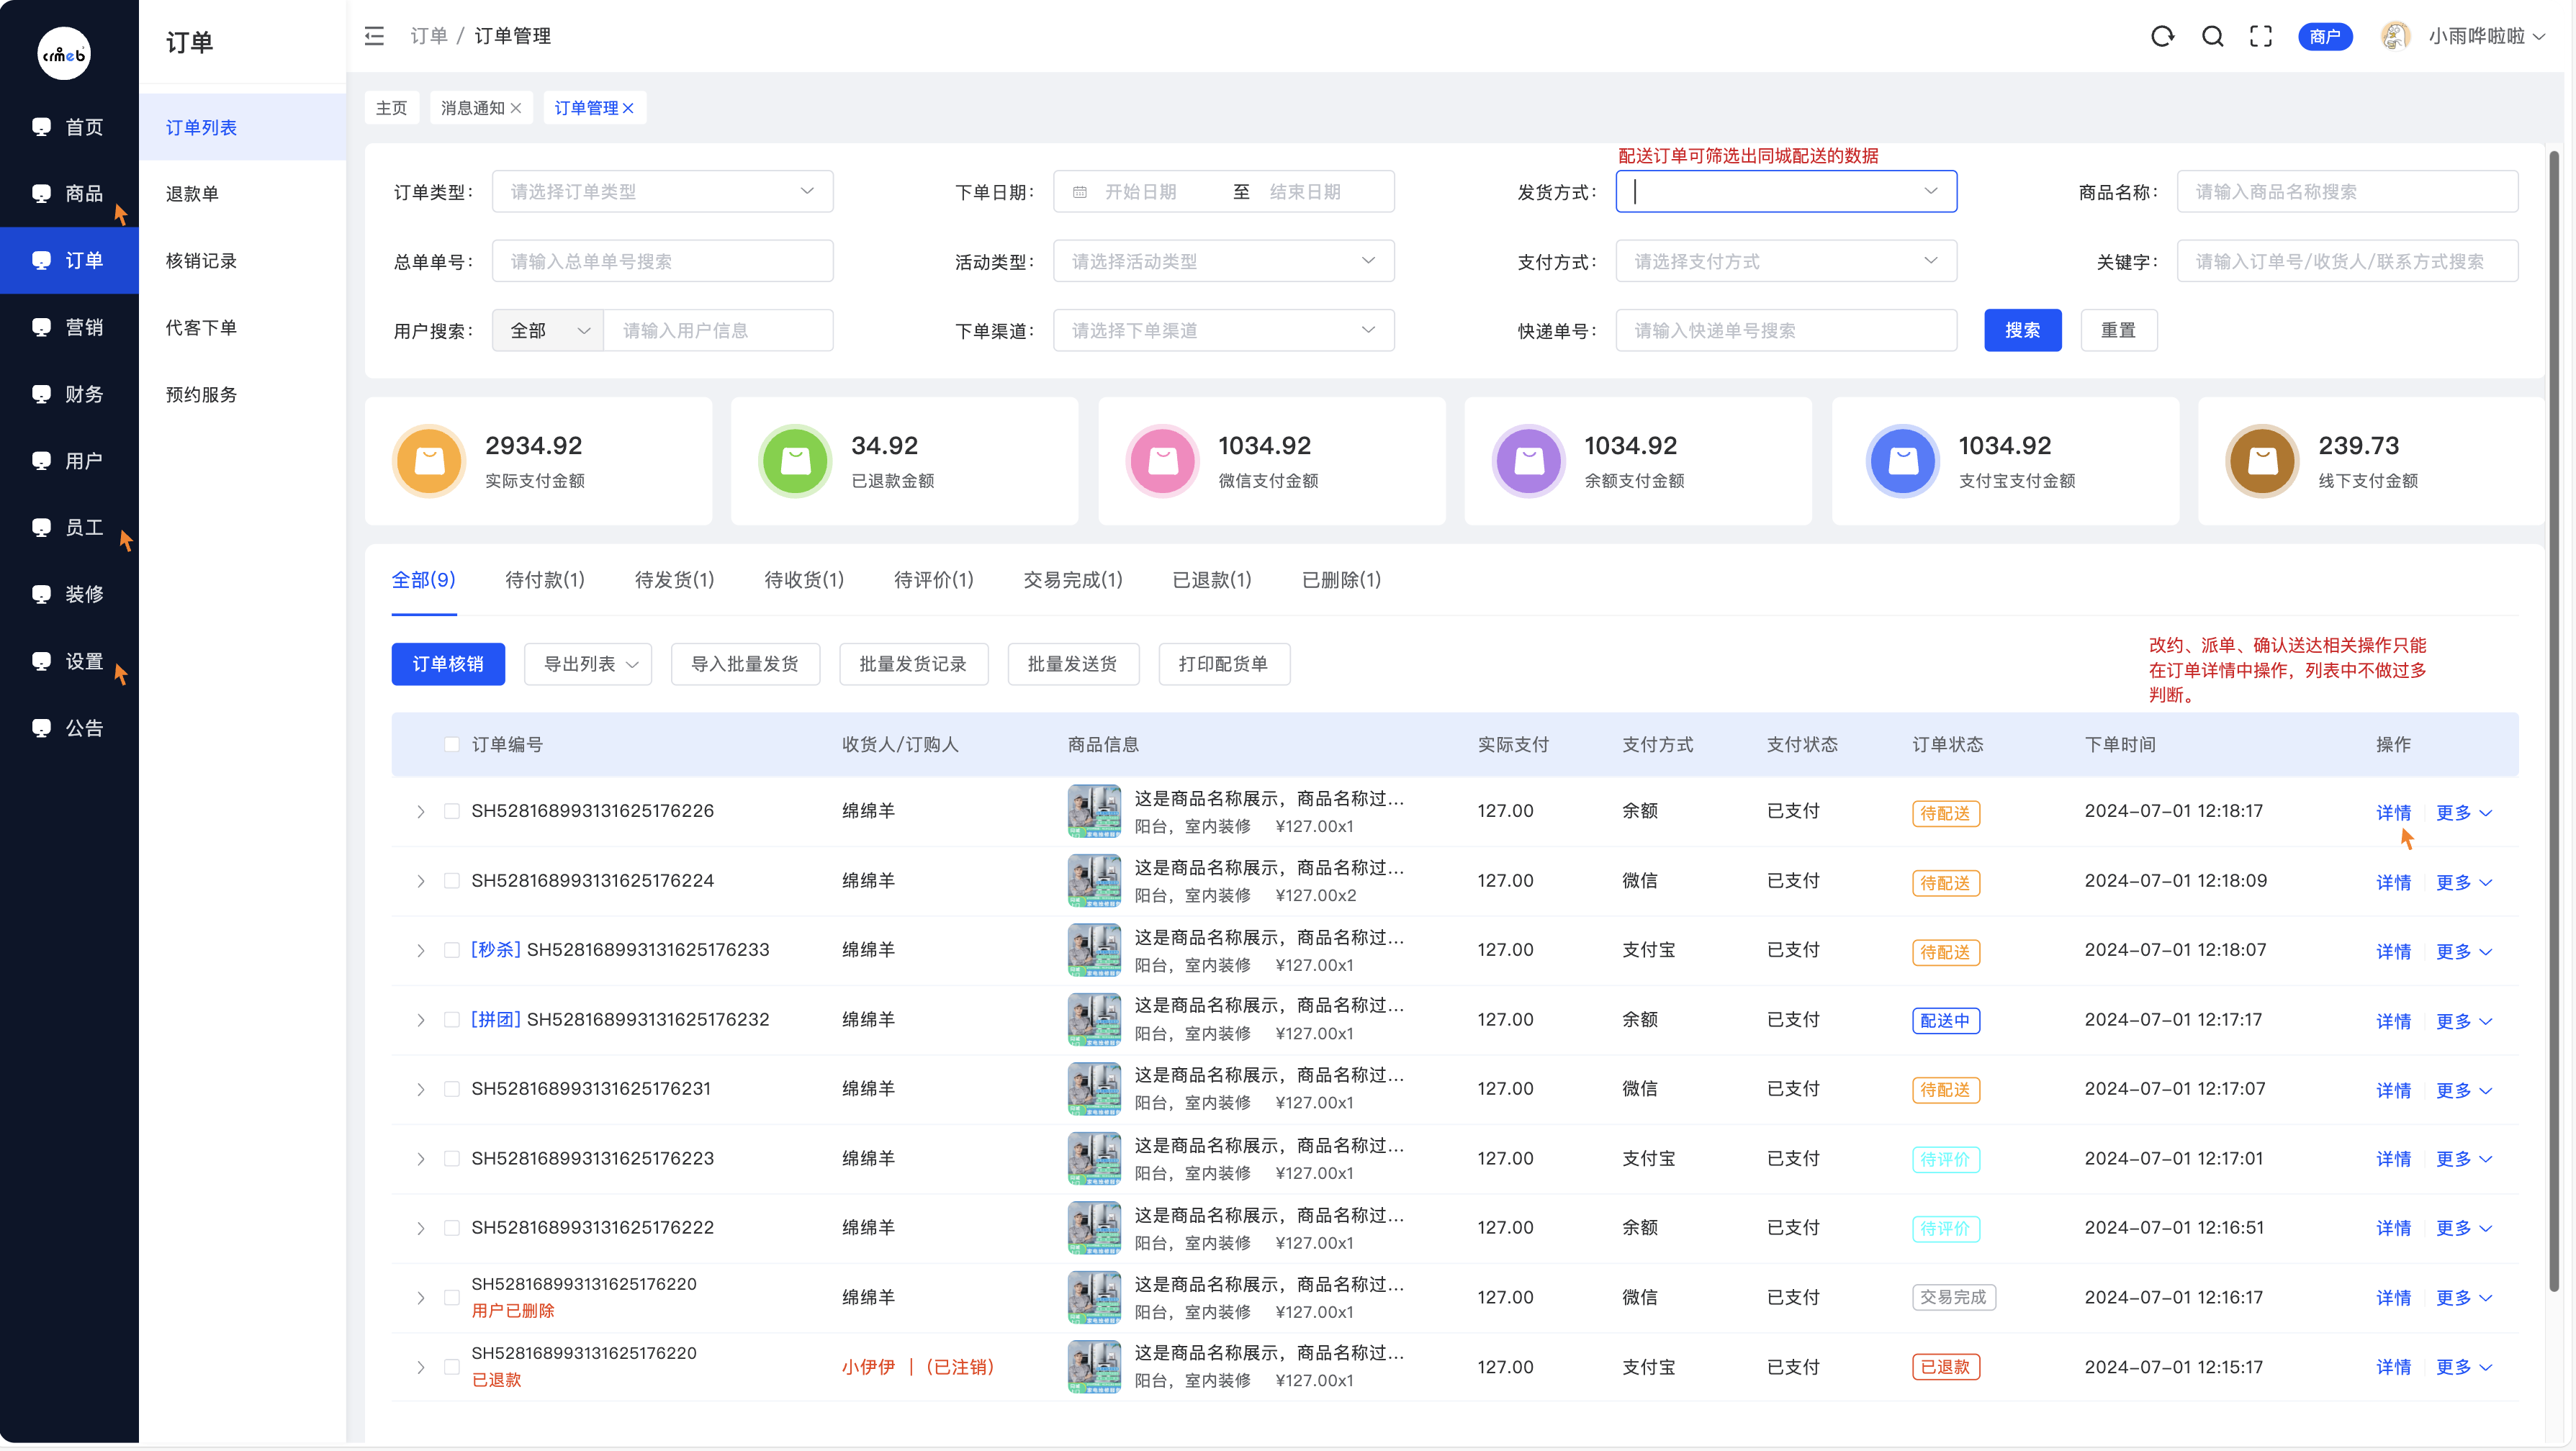
Task: Refresh the page with the reload icon
Action: 2162,36
